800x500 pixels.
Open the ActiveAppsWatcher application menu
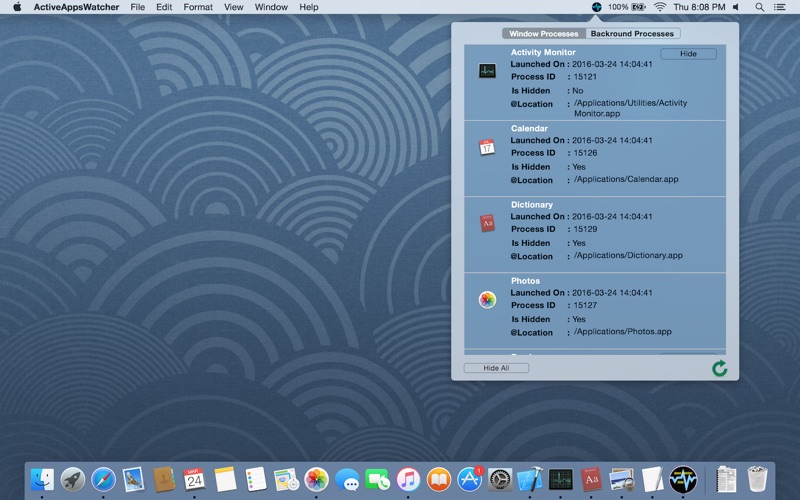(x=77, y=7)
